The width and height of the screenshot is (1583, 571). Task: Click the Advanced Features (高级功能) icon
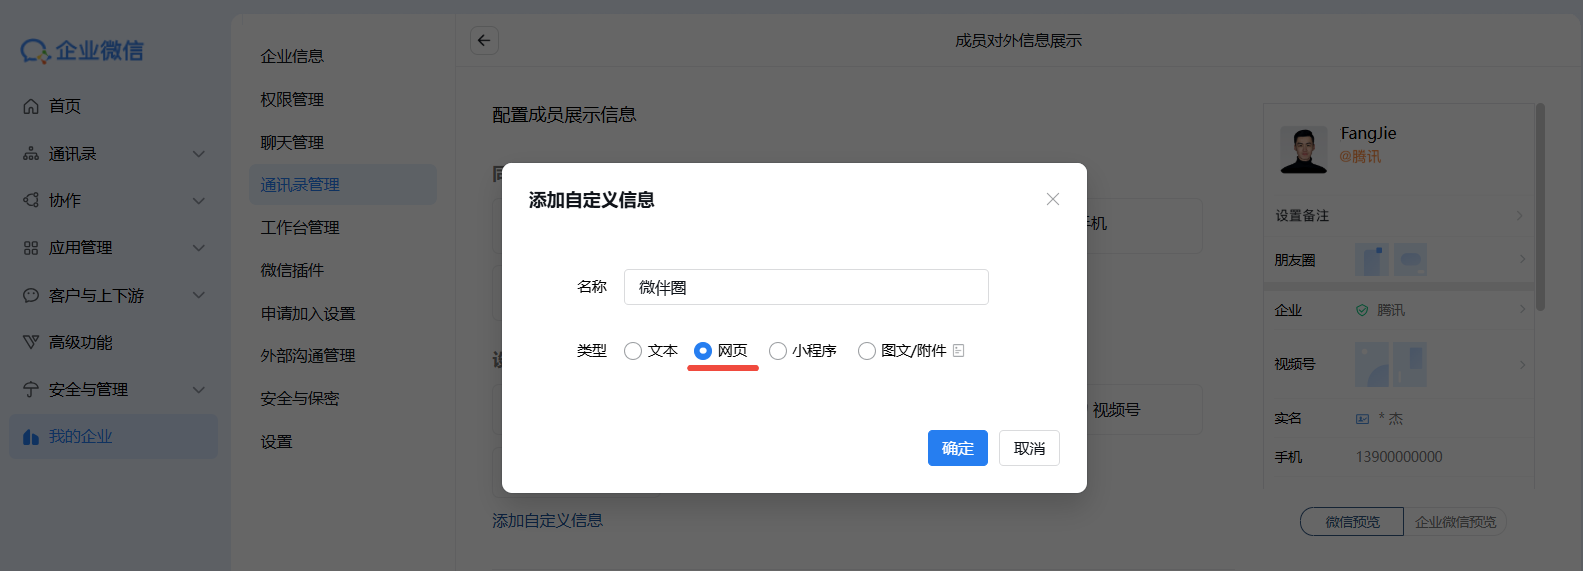(x=31, y=342)
